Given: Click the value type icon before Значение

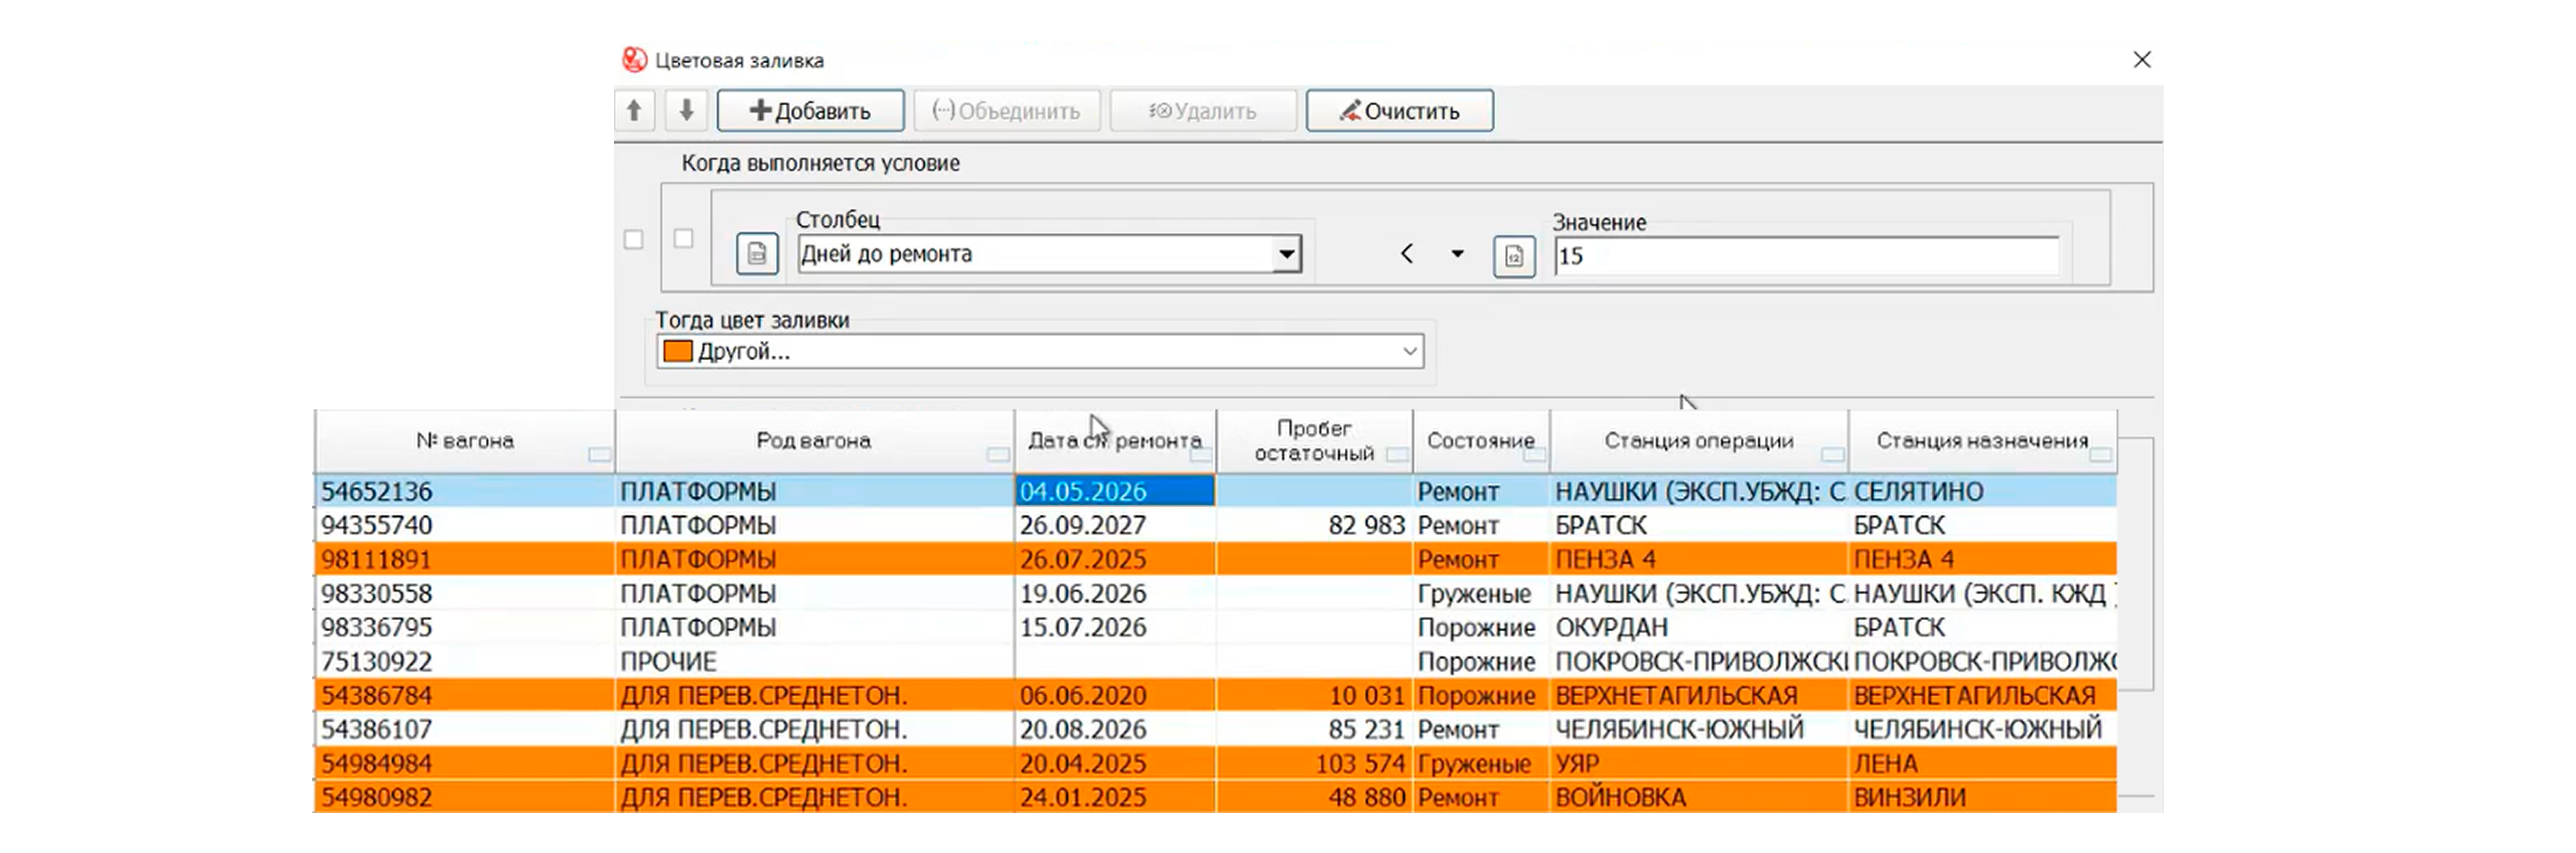Looking at the screenshot, I should point(1513,257).
